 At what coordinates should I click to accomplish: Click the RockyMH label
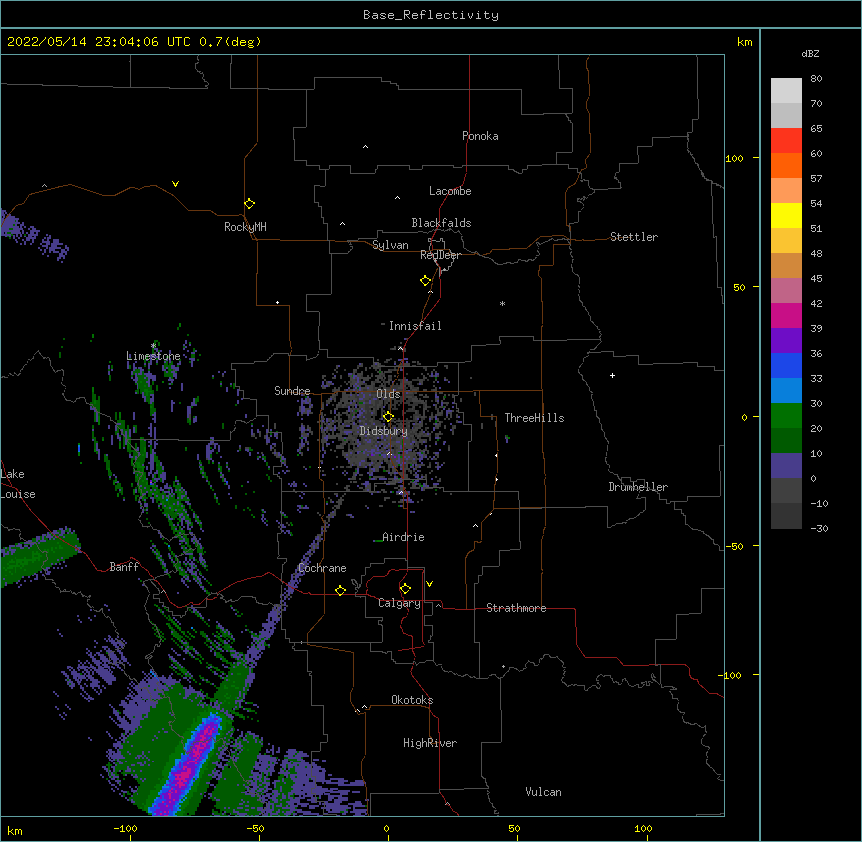(x=245, y=227)
